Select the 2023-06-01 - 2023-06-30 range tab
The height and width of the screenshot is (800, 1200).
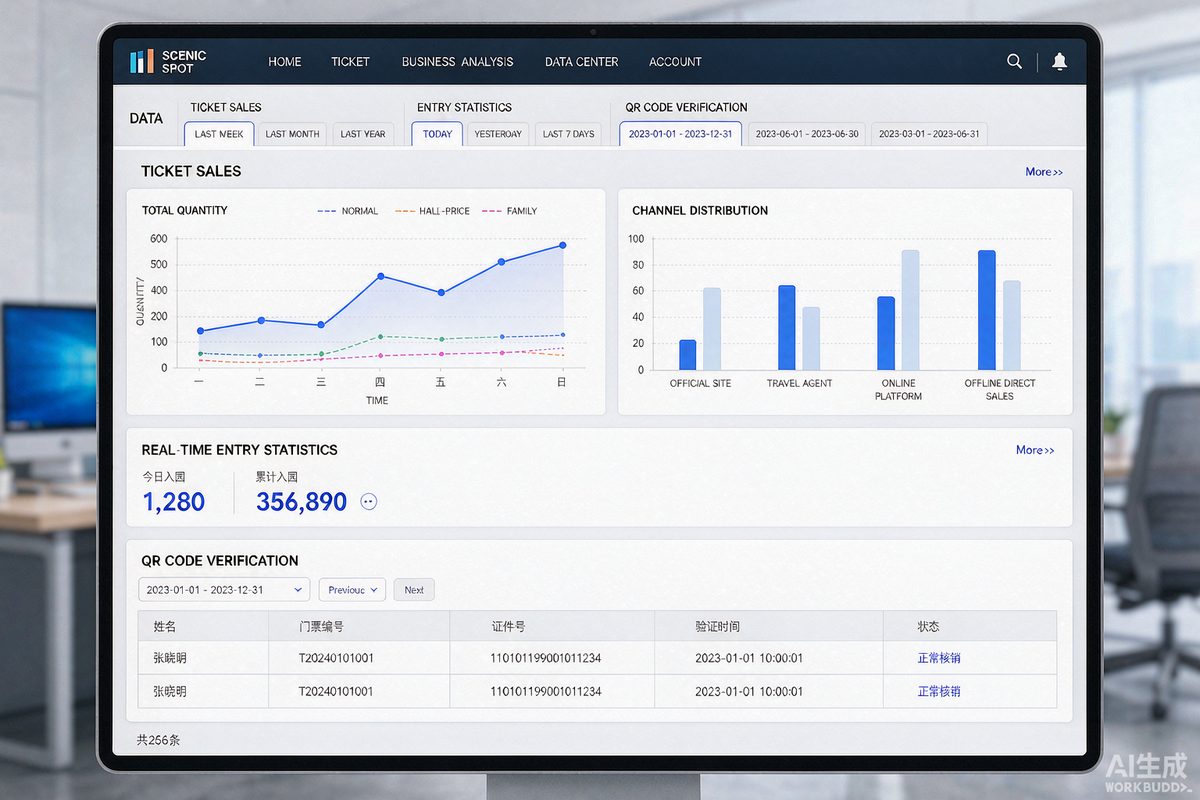[x=807, y=134]
